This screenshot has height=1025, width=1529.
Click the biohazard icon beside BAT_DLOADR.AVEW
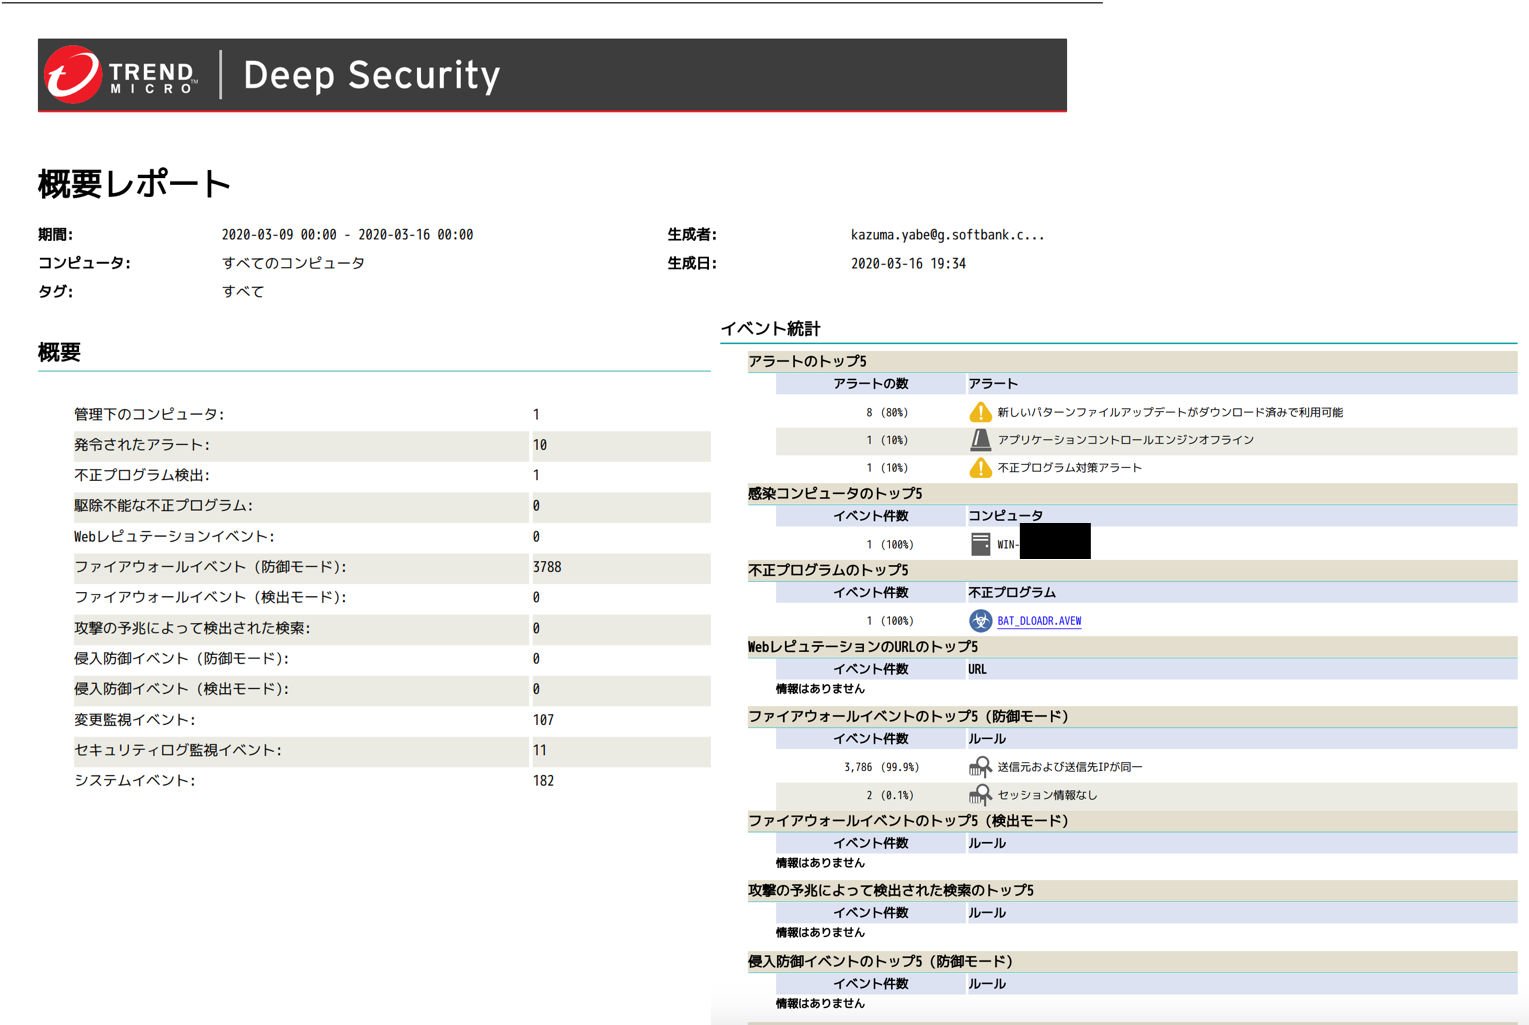coord(980,621)
